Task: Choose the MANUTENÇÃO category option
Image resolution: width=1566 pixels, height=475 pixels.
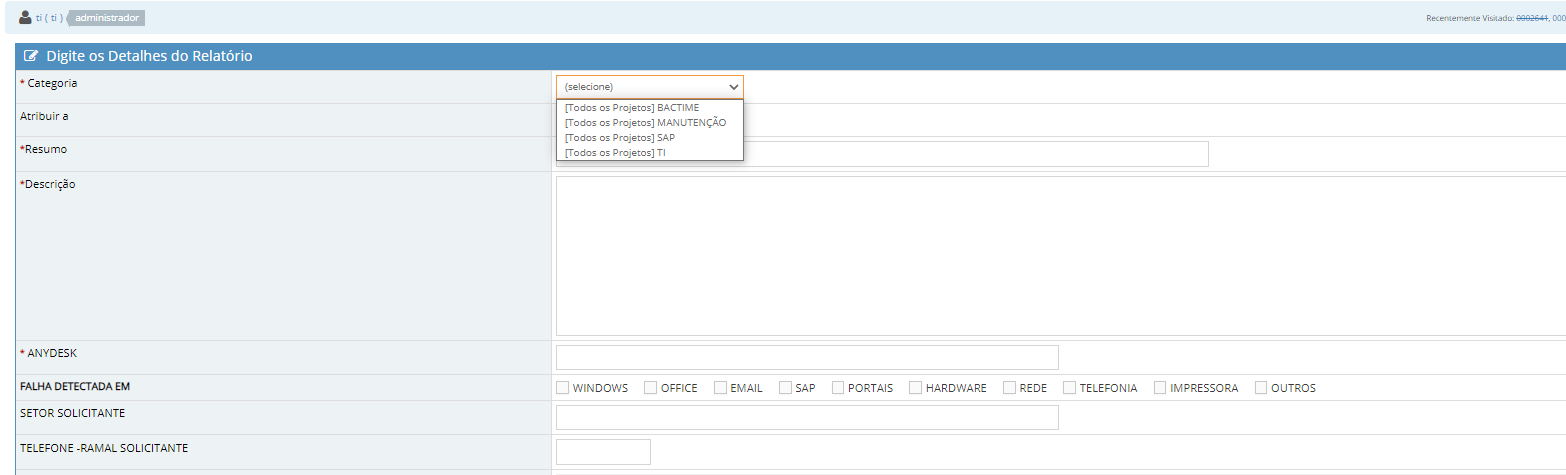Action: click(x=645, y=122)
